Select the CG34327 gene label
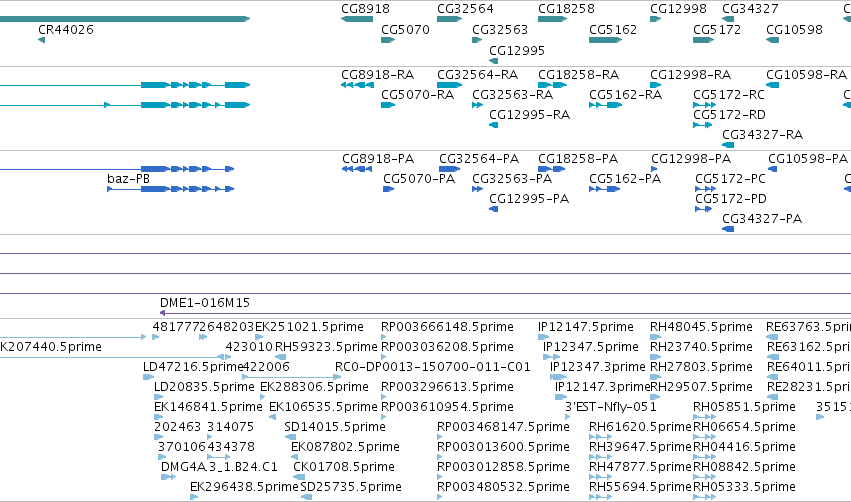The width and height of the screenshot is (851, 502). [x=750, y=9]
